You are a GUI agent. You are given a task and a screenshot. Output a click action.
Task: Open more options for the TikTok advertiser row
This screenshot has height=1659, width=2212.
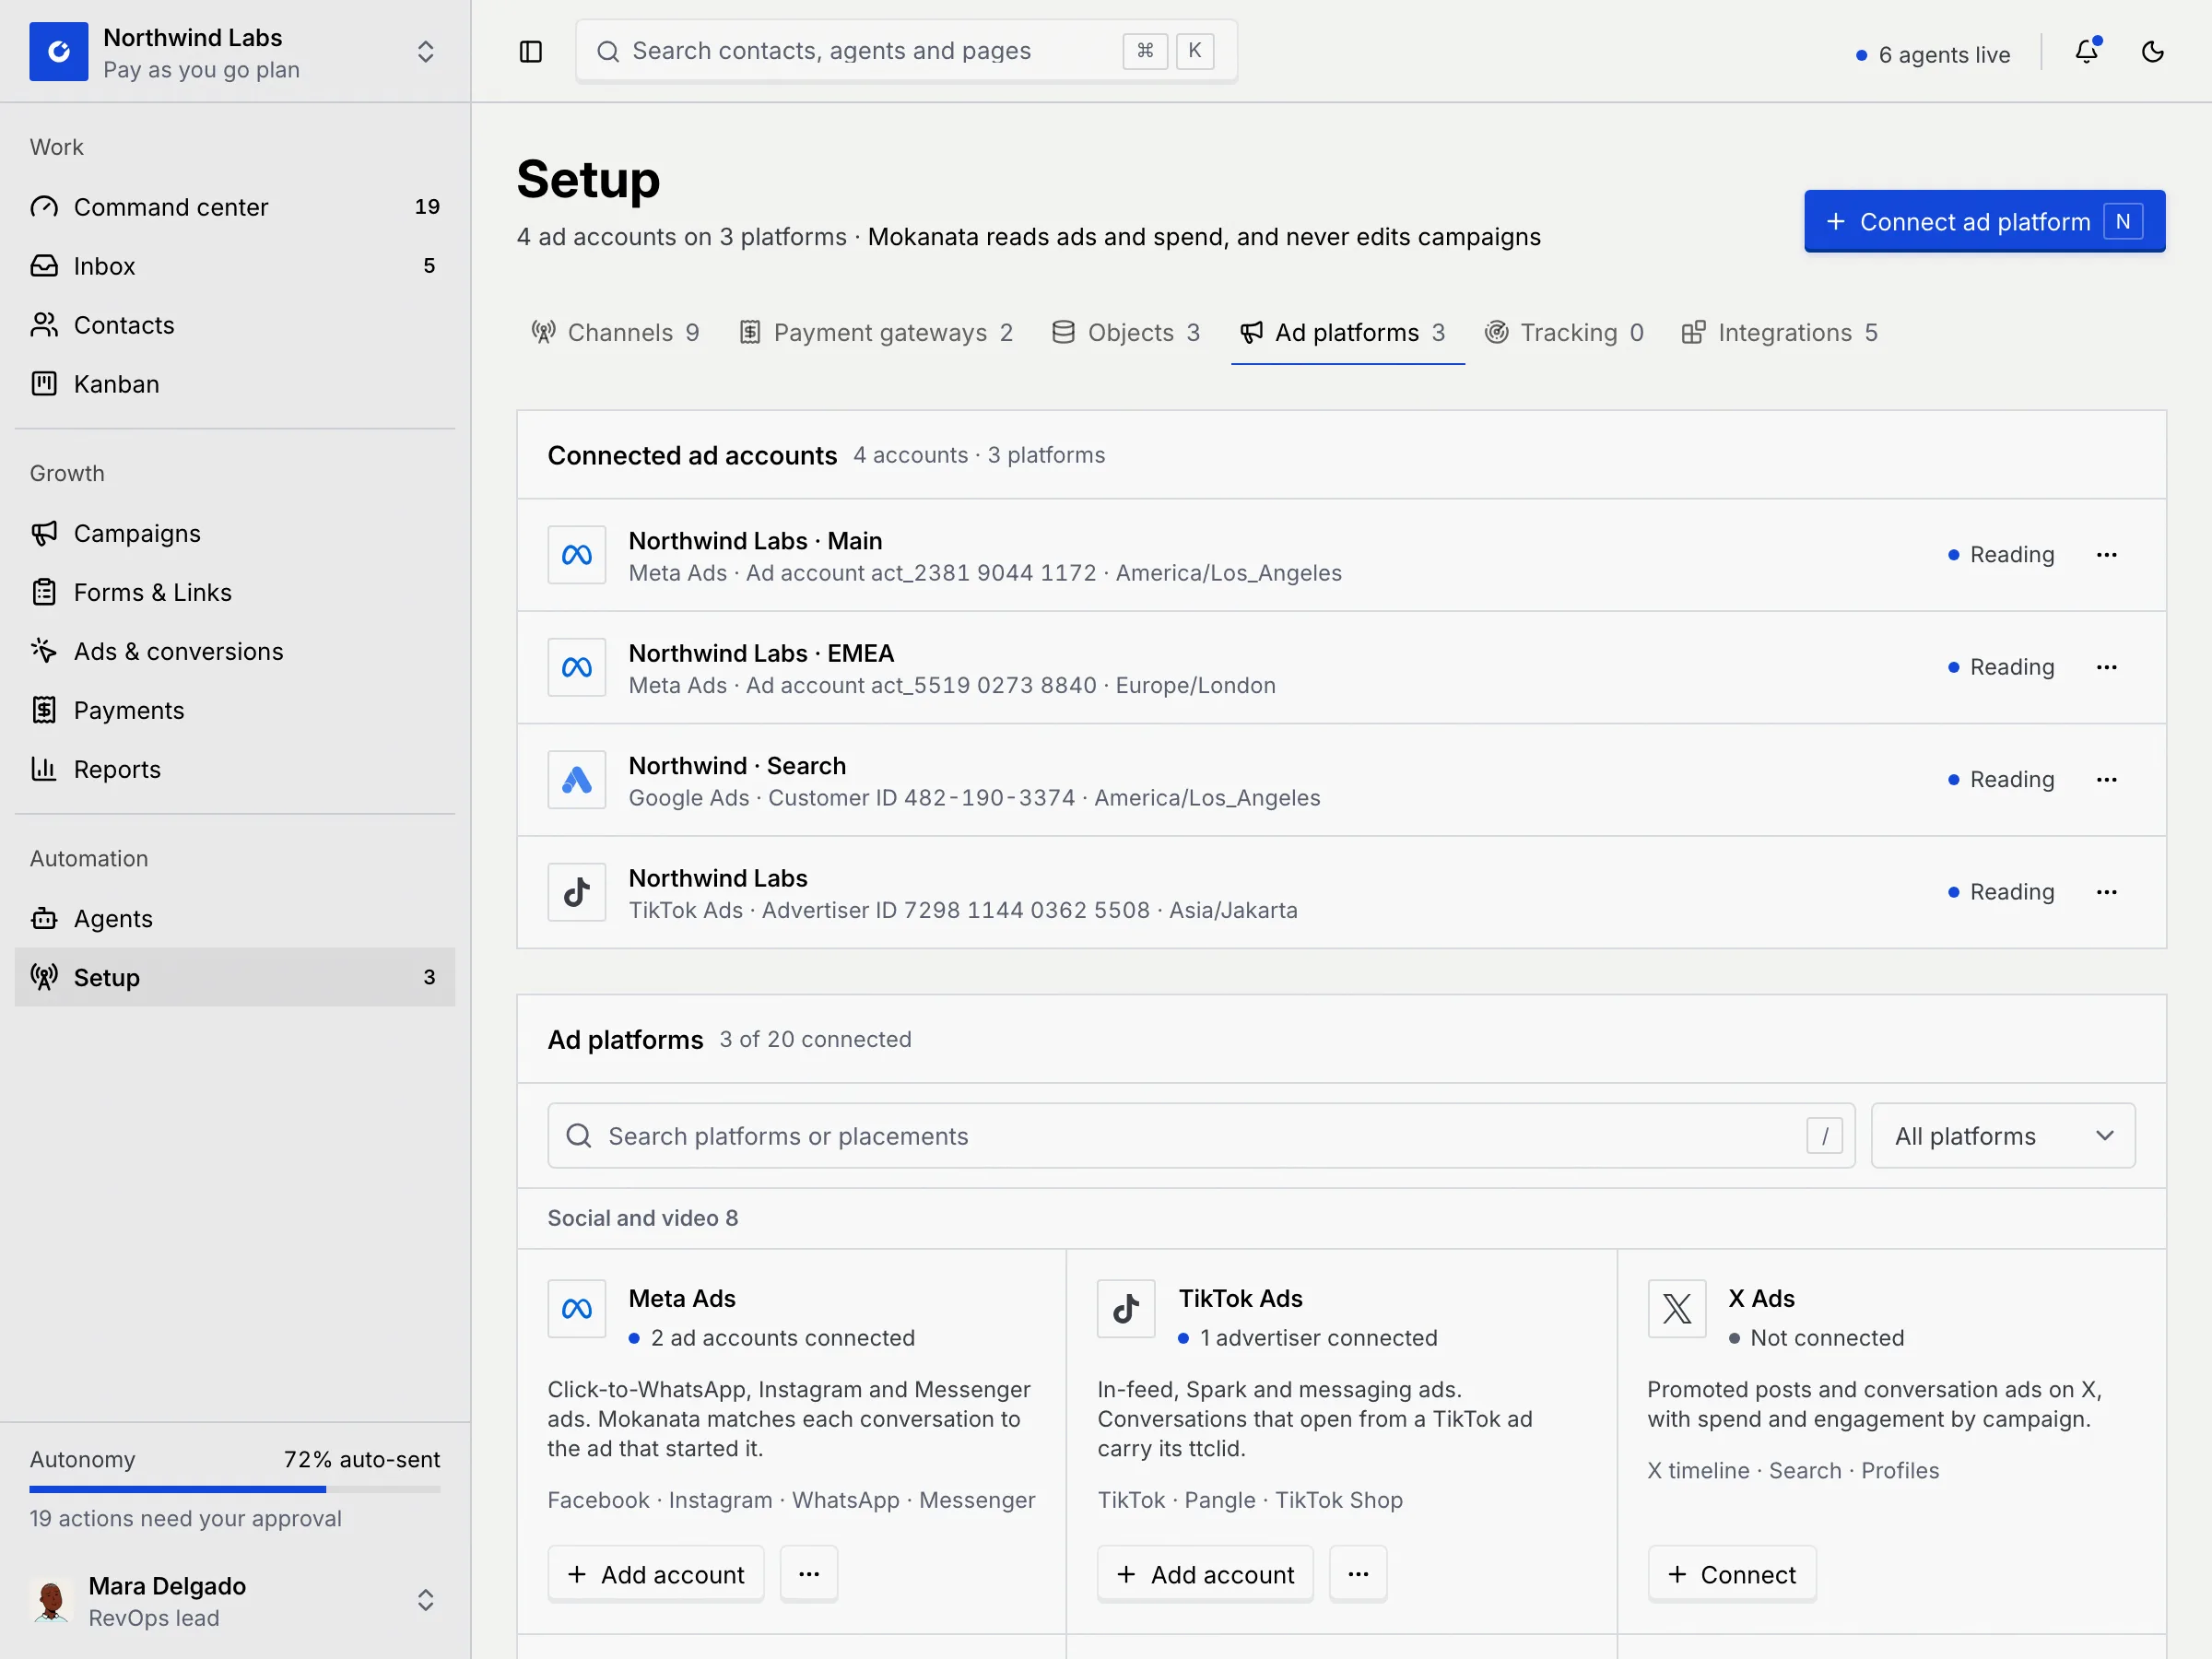(x=2107, y=892)
